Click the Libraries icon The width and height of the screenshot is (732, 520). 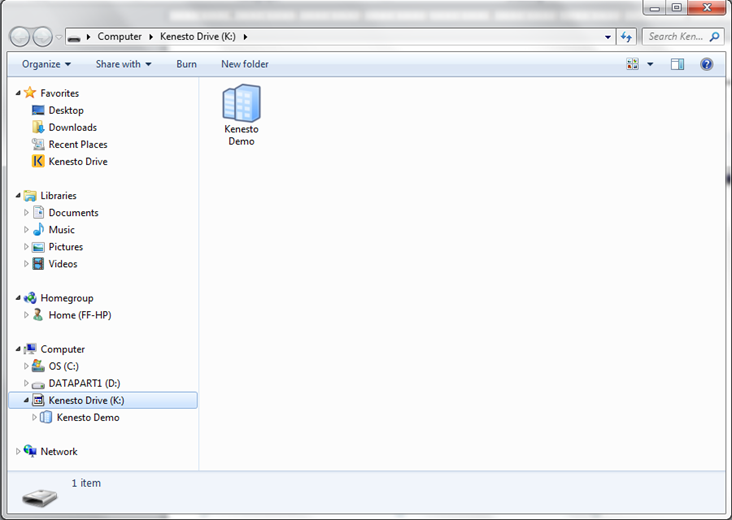tap(30, 195)
